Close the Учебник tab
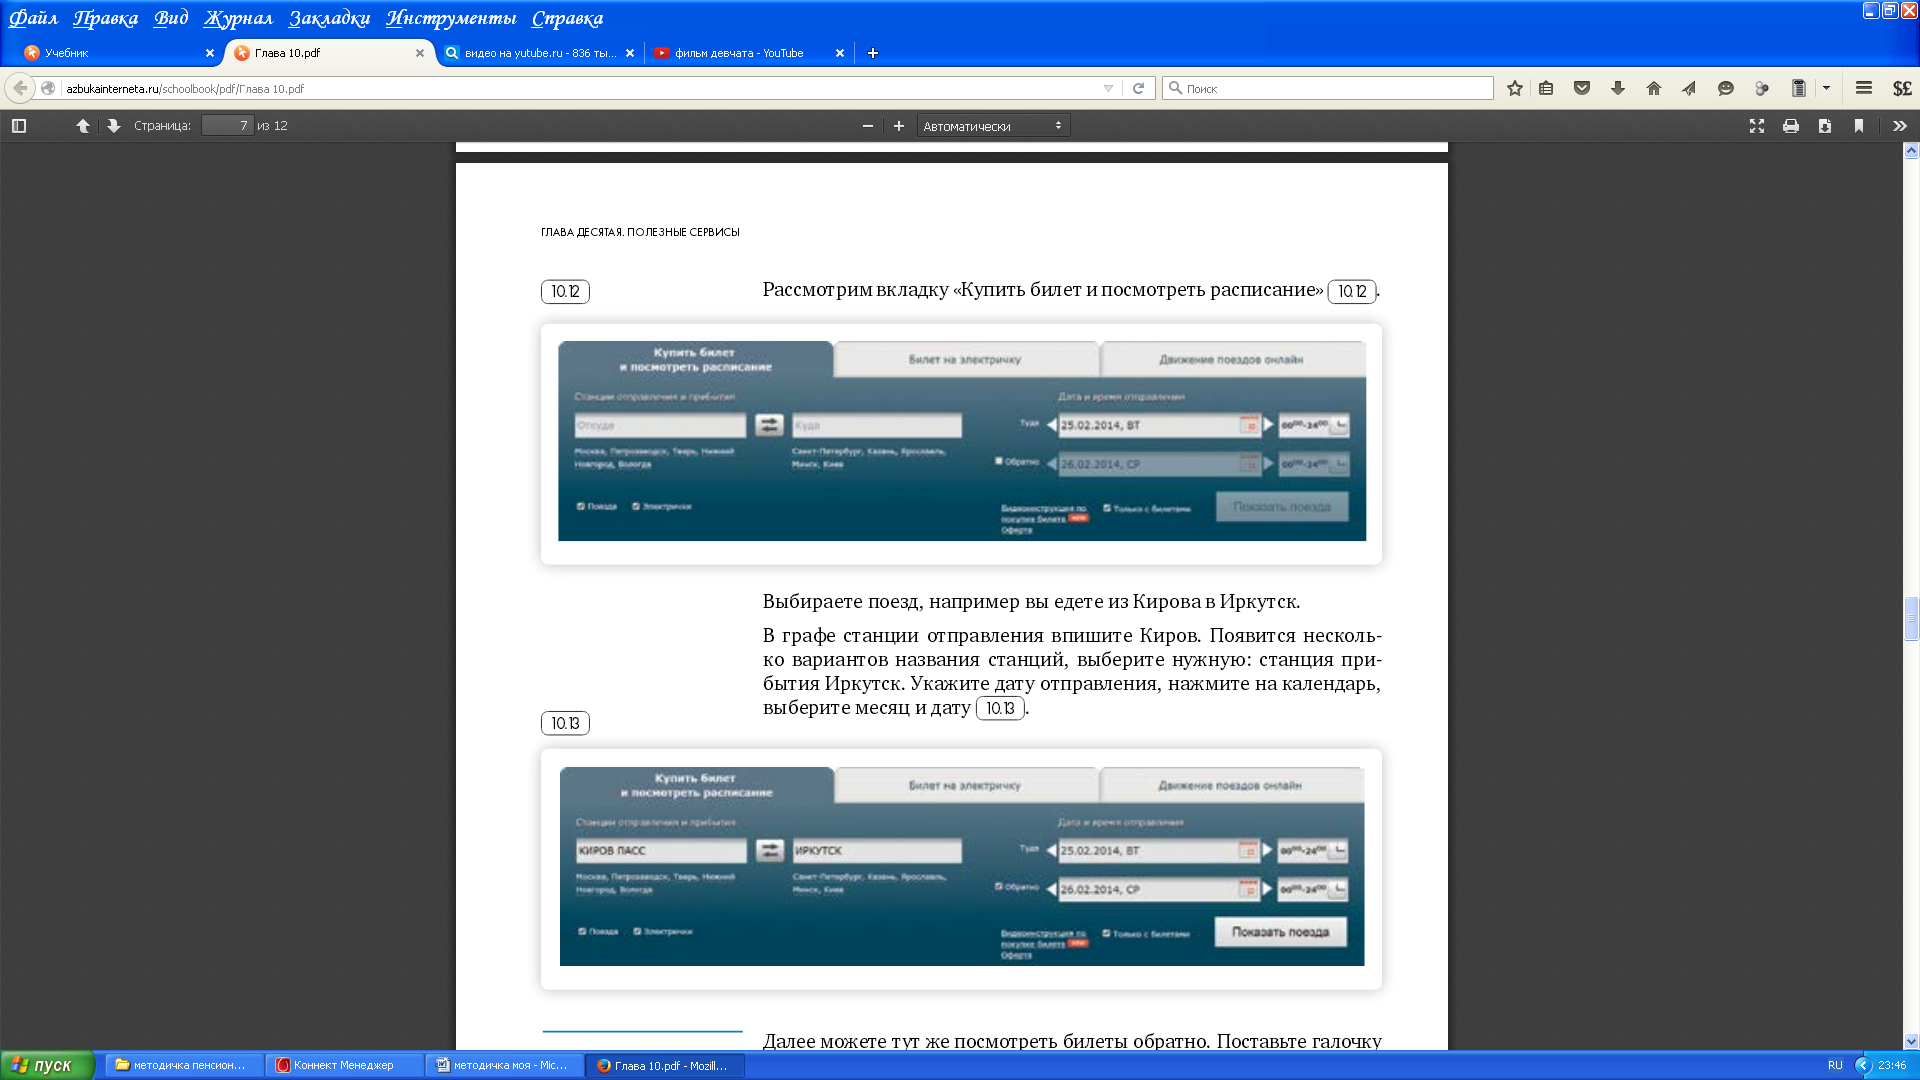The height and width of the screenshot is (1080, 1920). tap(210, 53)
